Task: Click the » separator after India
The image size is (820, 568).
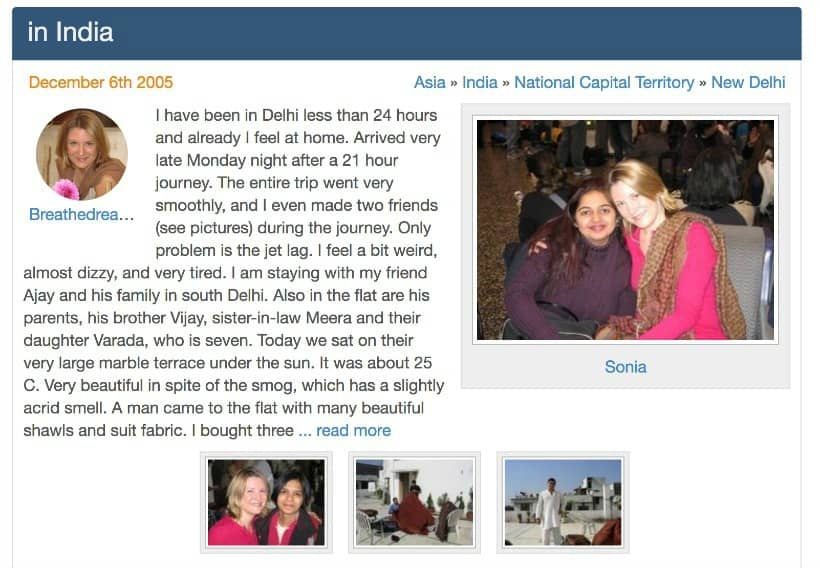Action: click(506, 83)
